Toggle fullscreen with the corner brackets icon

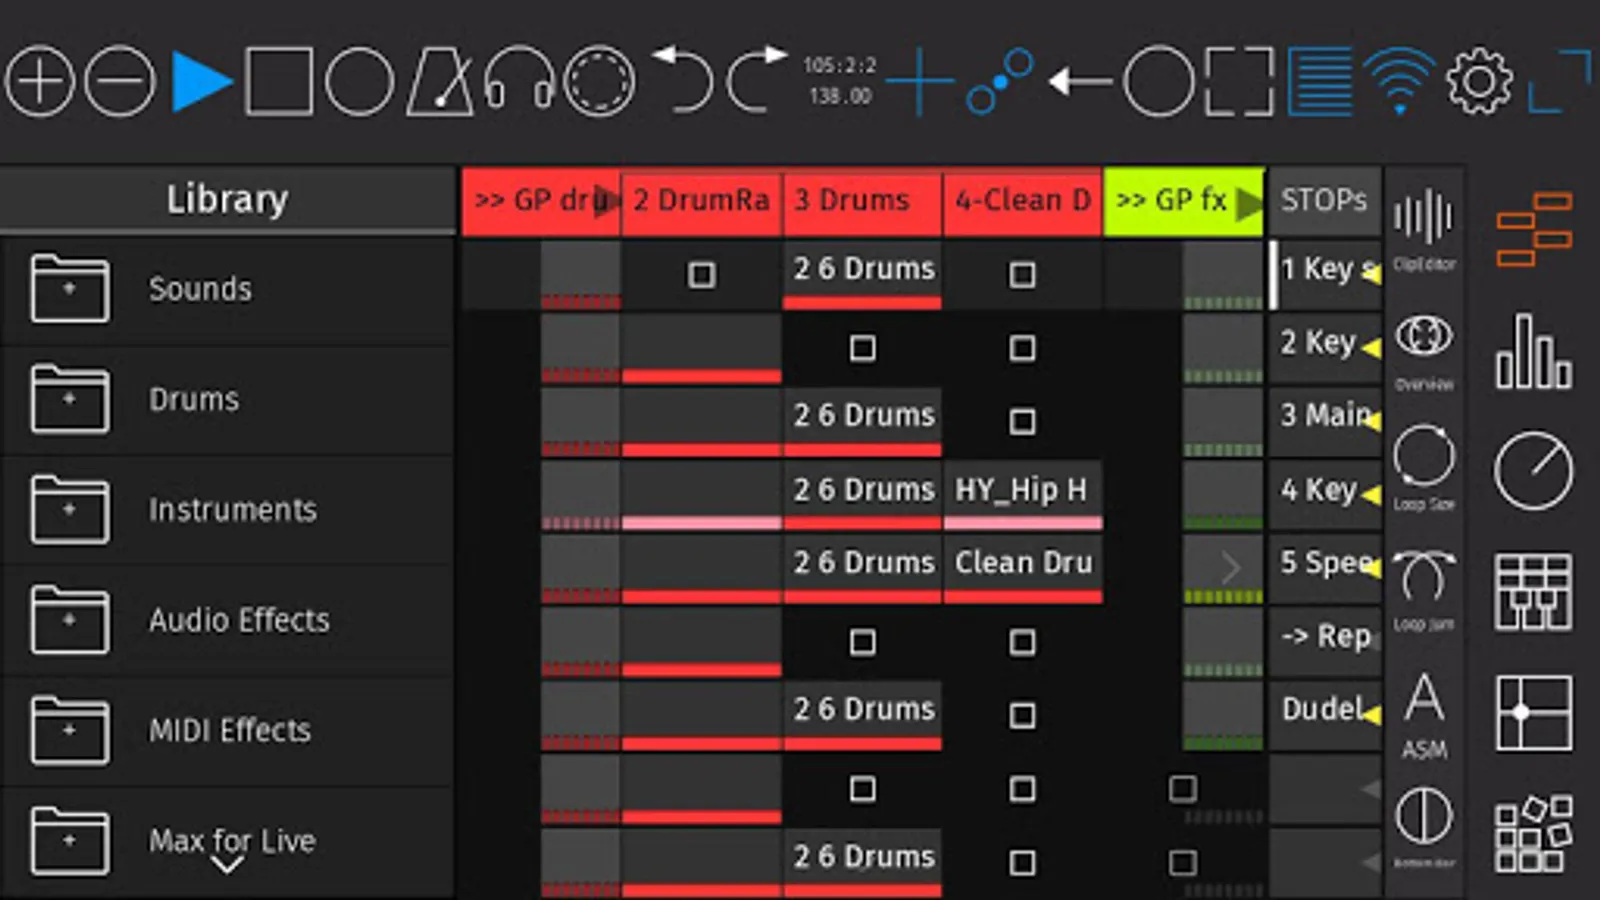1560,81
